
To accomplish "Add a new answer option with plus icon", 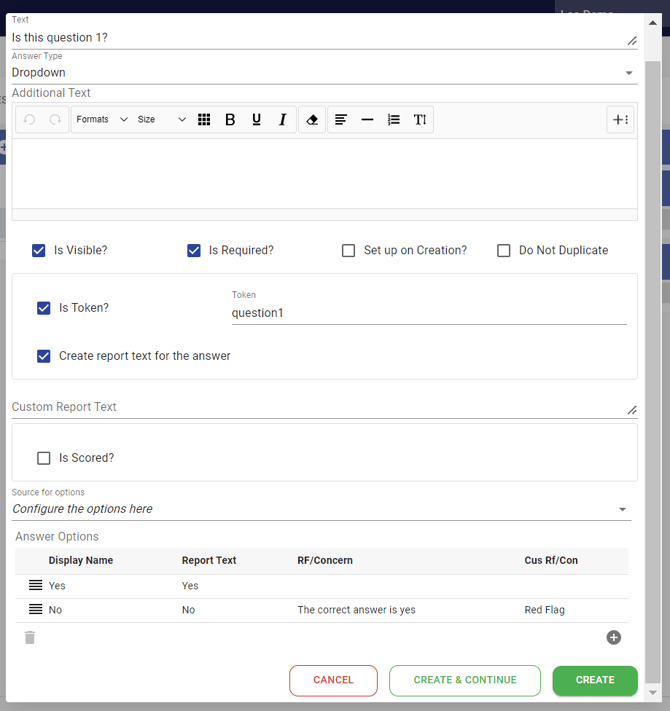I will (613, 637).
